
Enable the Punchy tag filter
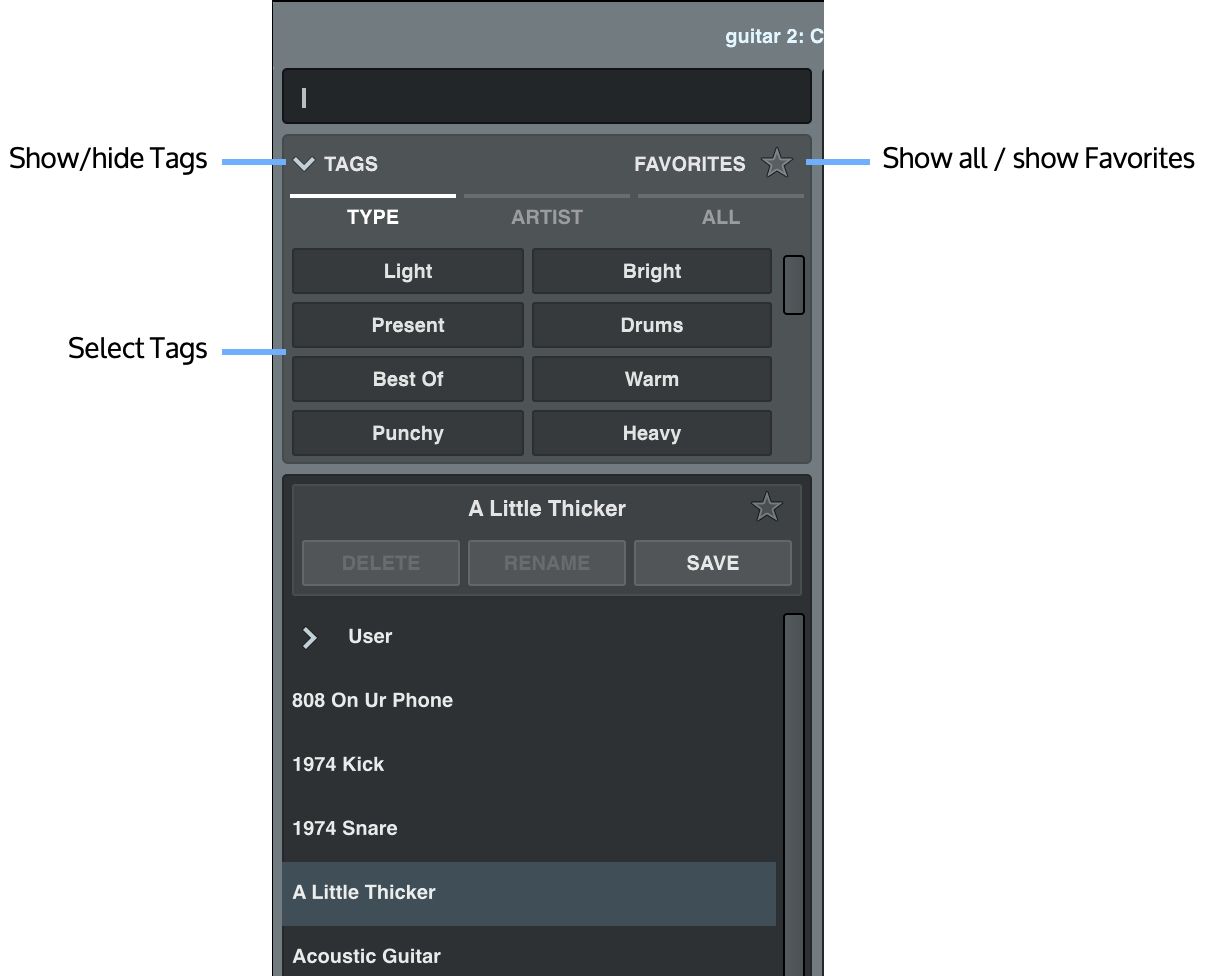click(x=407, y=433)
